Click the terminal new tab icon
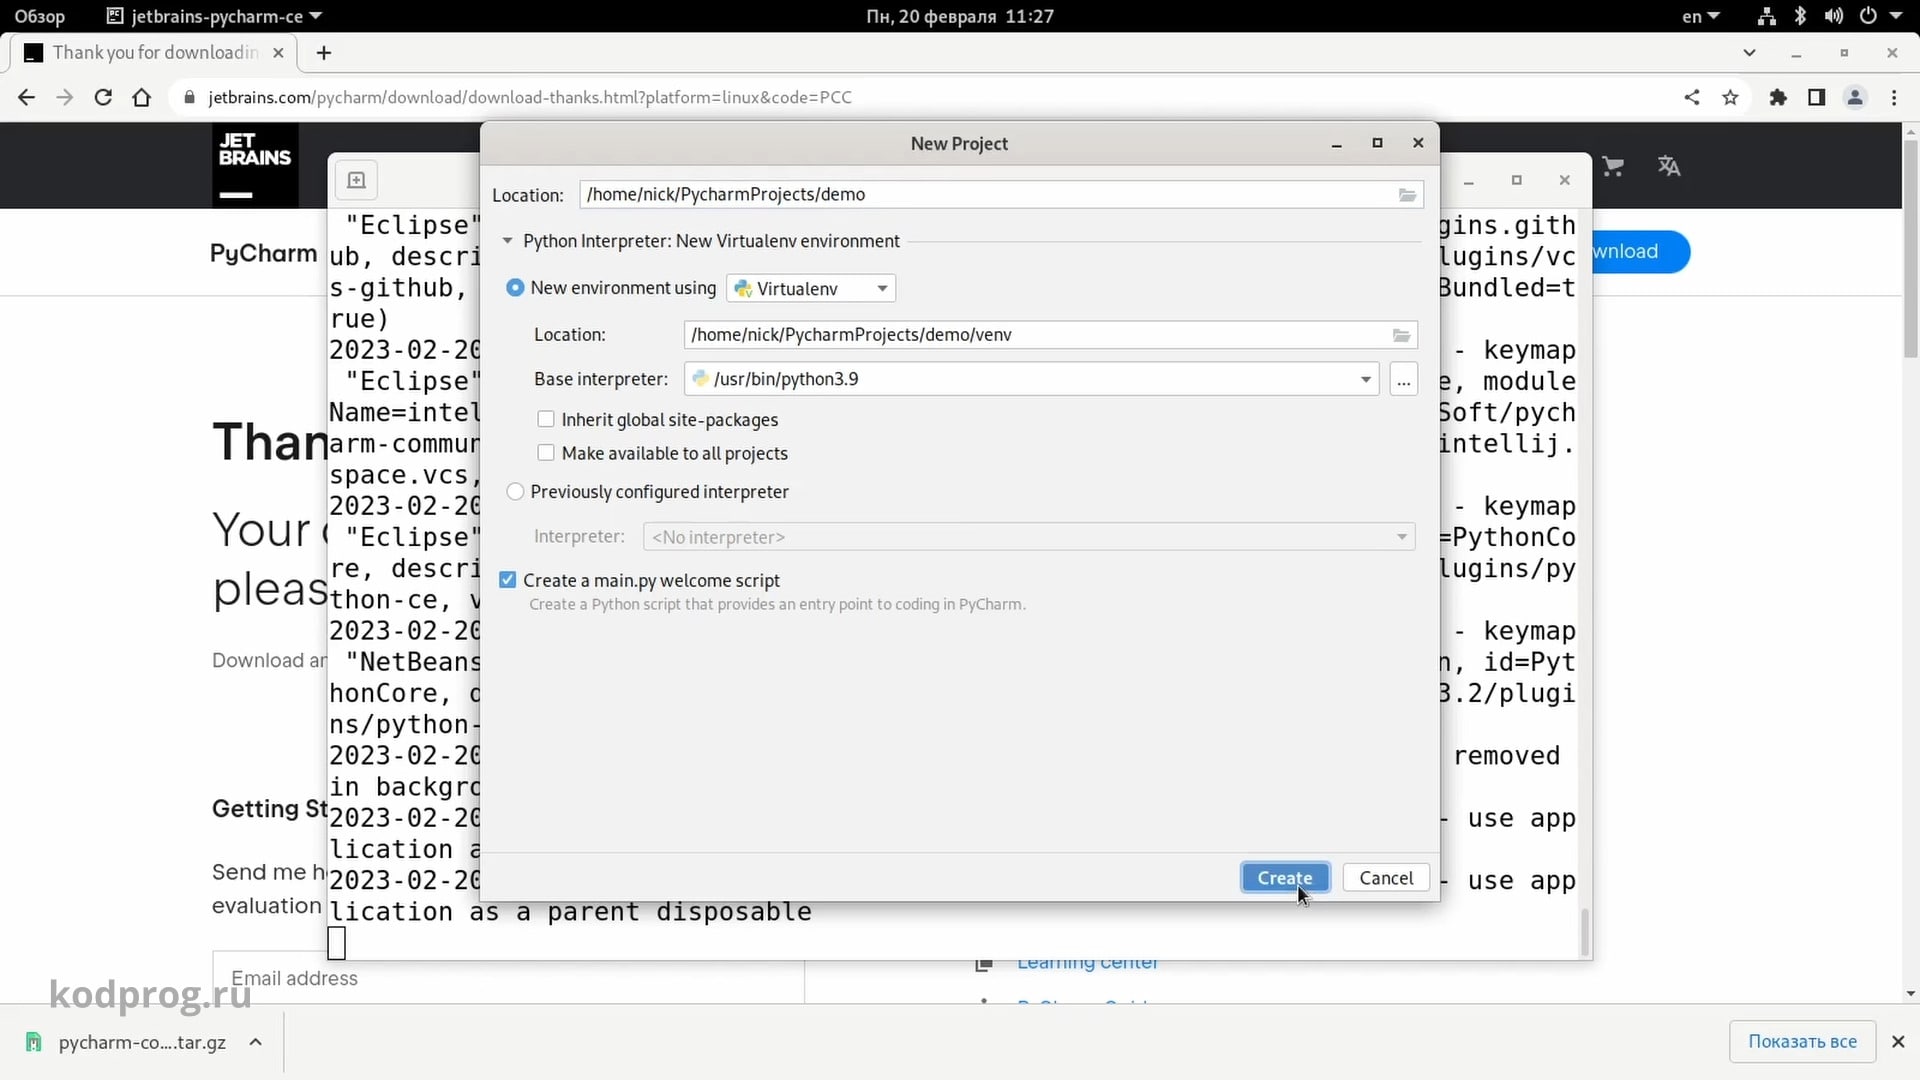The image size is (1920, 1080). click(357, 180)
